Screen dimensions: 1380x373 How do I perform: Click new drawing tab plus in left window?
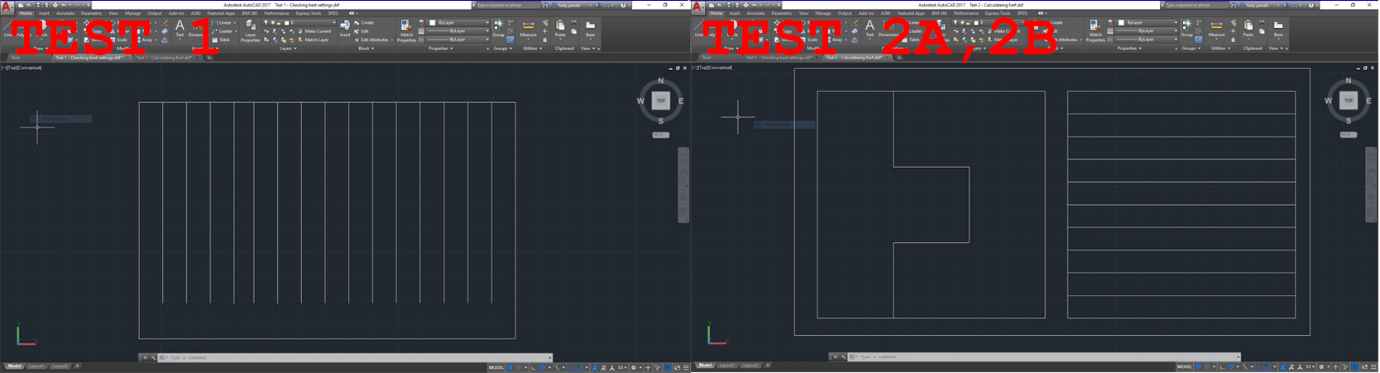tap(209, 58)
